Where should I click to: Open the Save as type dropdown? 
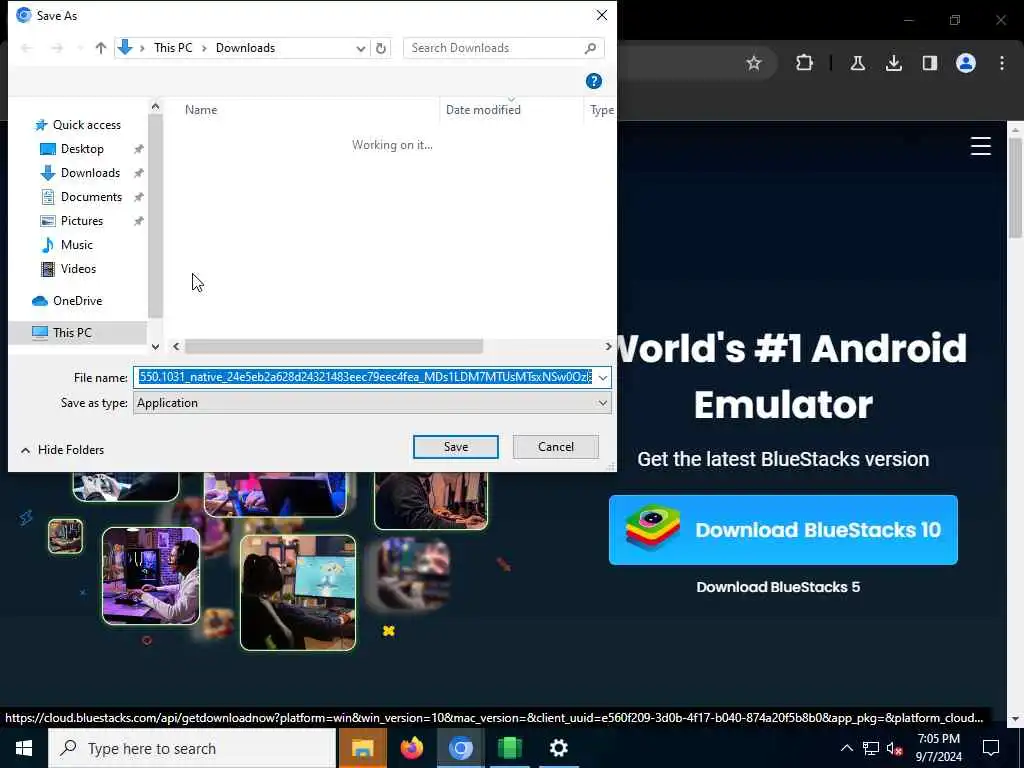(372, 403)
